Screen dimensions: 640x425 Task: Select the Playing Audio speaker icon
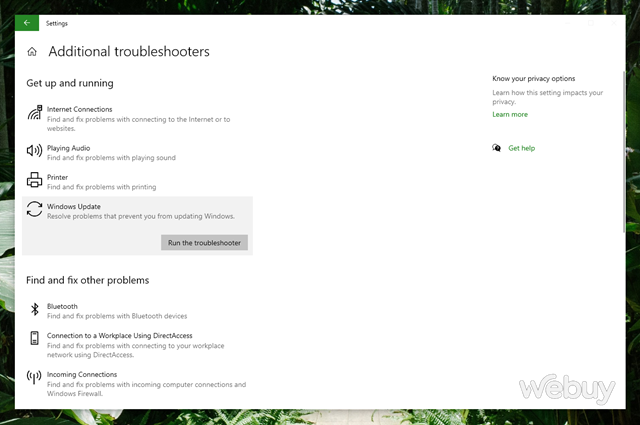(x=35, y=151)
